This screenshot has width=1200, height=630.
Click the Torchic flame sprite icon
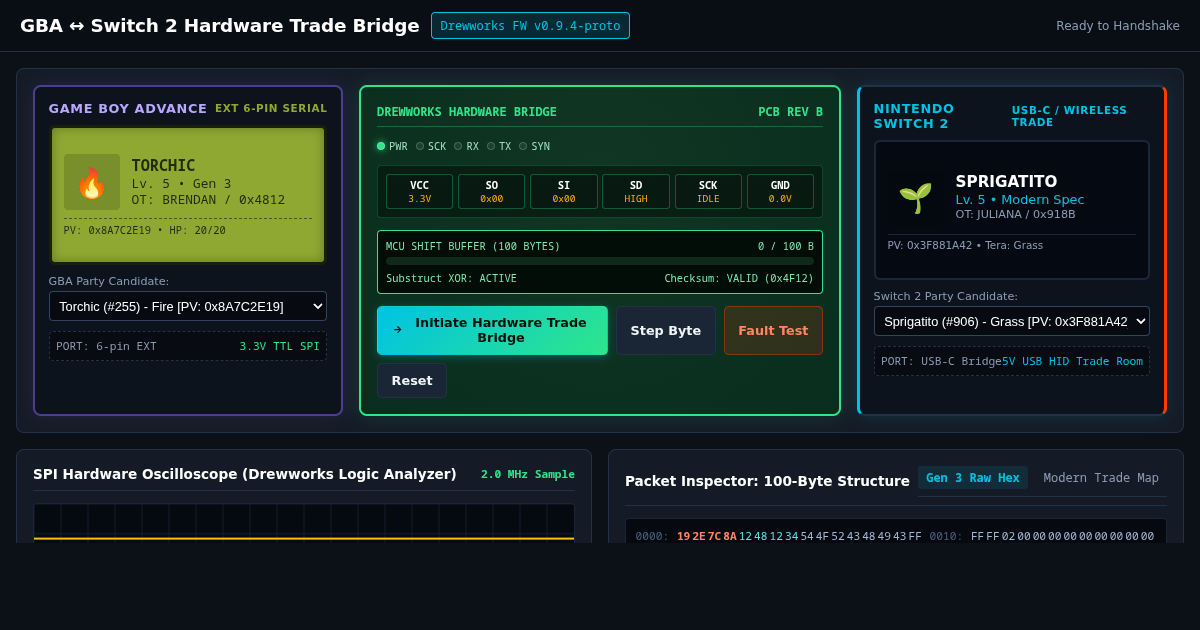click(x=92, y=182)
